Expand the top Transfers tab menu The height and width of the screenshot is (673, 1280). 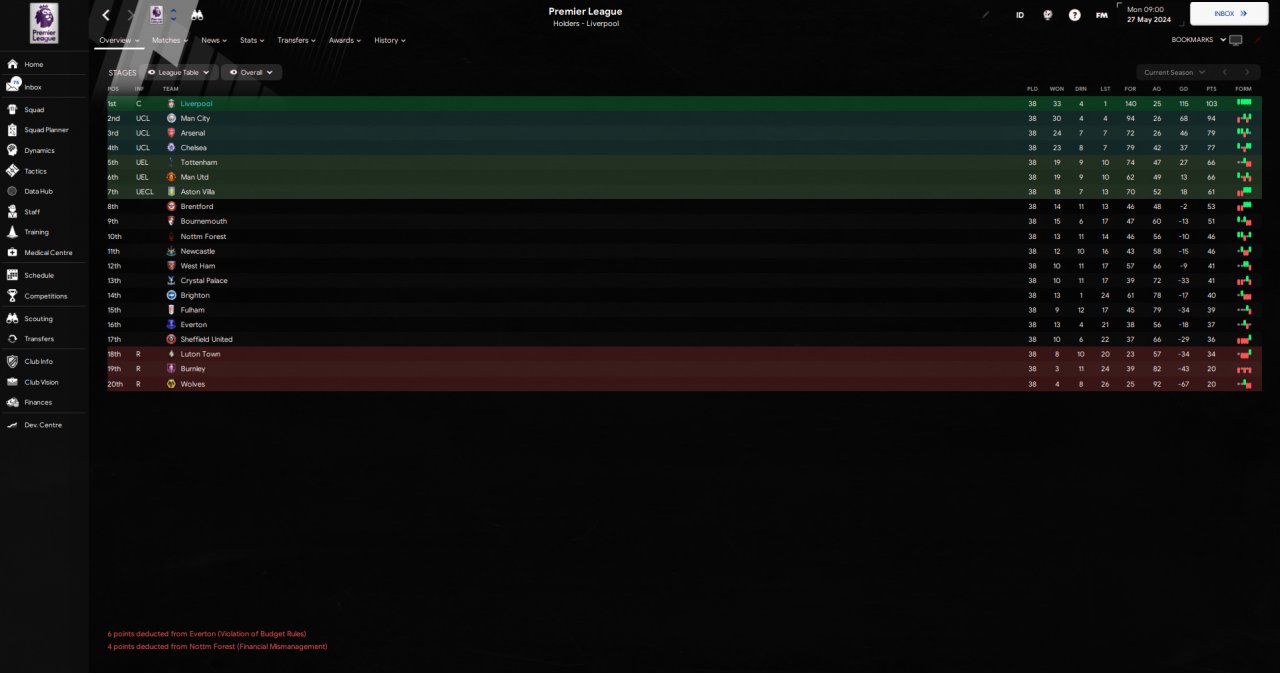point(297,40)
